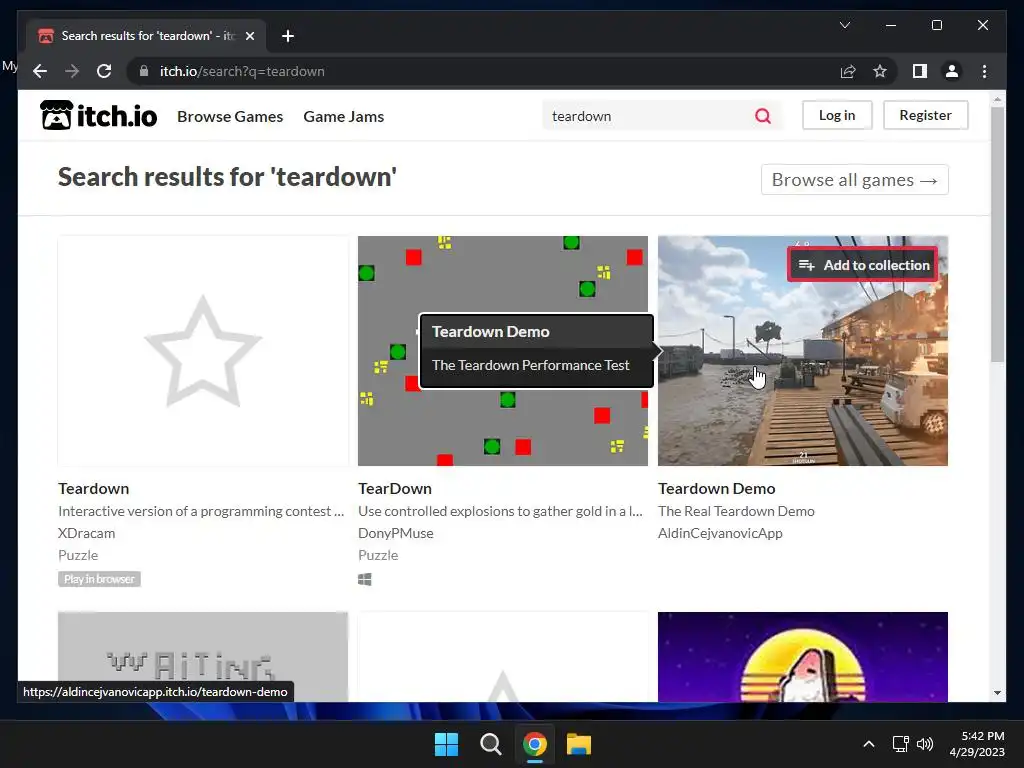Click the scrollbar up arrow
Viewport: 1024px width, 768px height.
pyautogui.click(x=997, y=100)
